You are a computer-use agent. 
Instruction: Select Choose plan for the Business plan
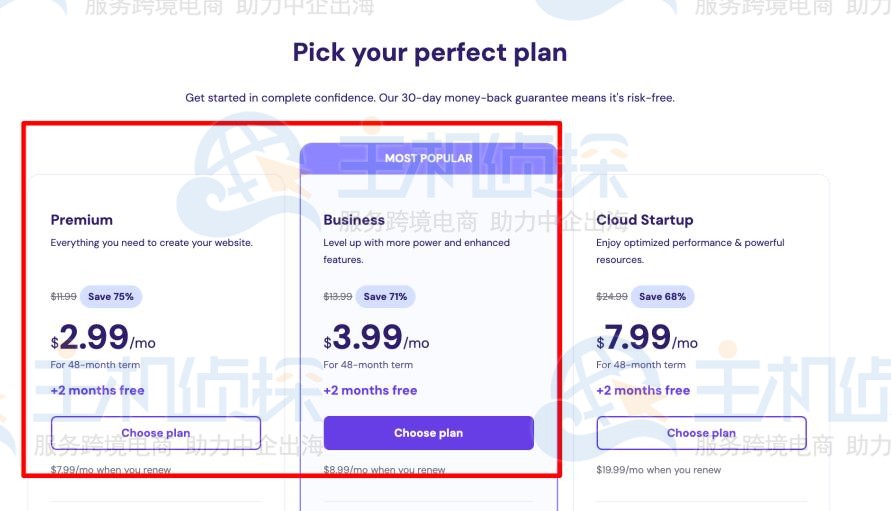[428, 433]
